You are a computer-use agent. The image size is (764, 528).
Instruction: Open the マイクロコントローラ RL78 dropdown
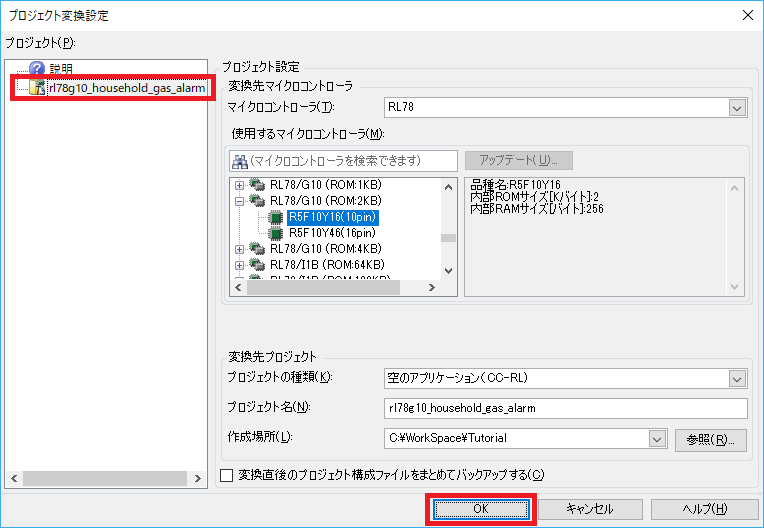737,108
